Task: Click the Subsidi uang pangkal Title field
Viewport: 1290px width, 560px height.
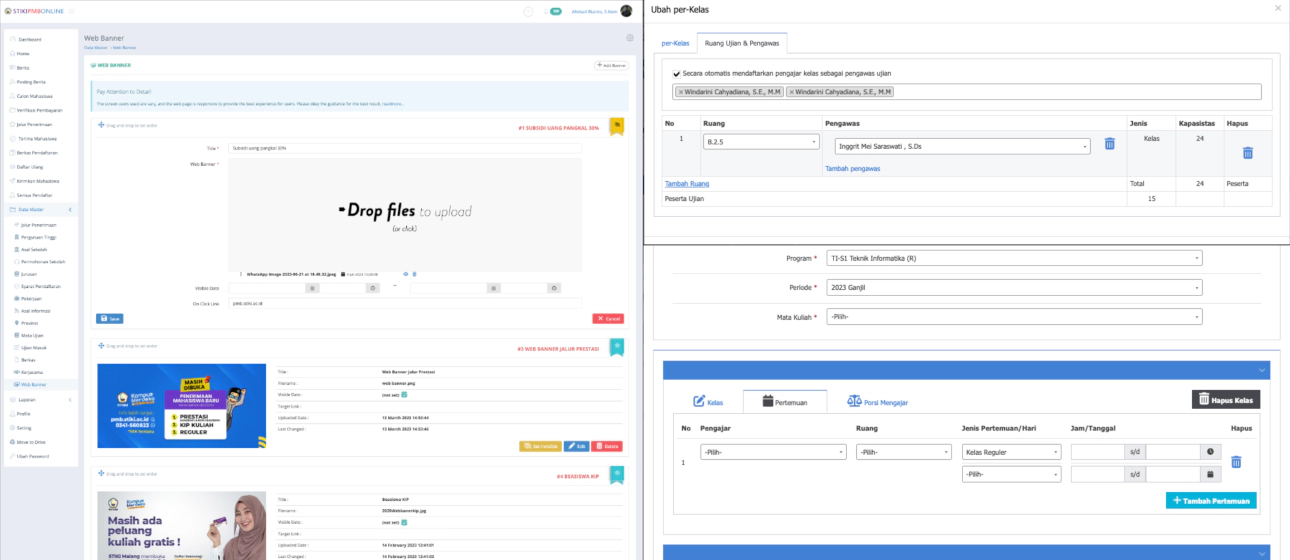Action: point(405,148)
